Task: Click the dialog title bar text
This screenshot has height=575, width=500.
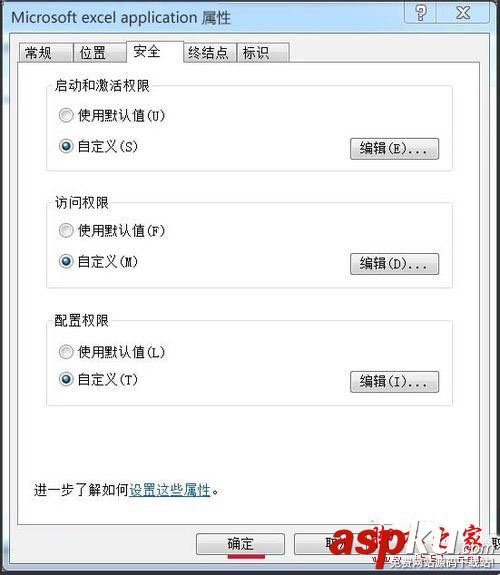Action: pyautogui.click(x=121, y=18)
